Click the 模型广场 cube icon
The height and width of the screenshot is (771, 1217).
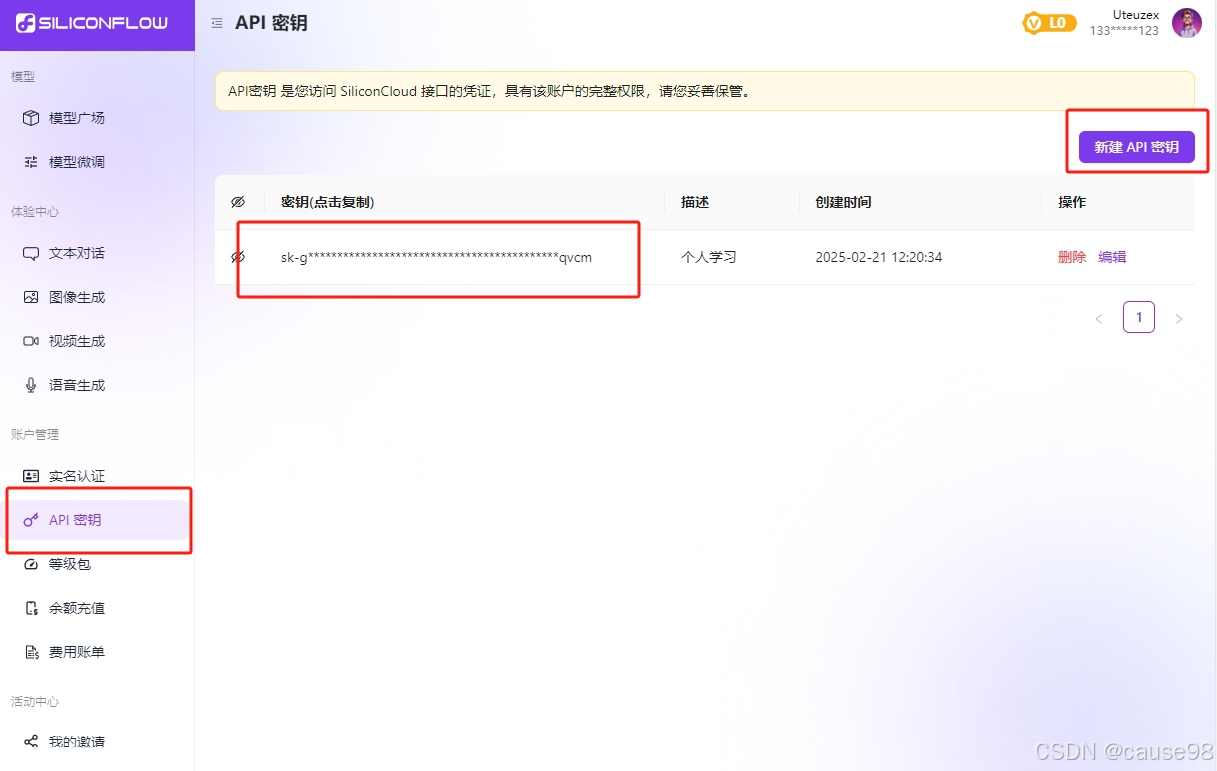click(x=31, y=118)
